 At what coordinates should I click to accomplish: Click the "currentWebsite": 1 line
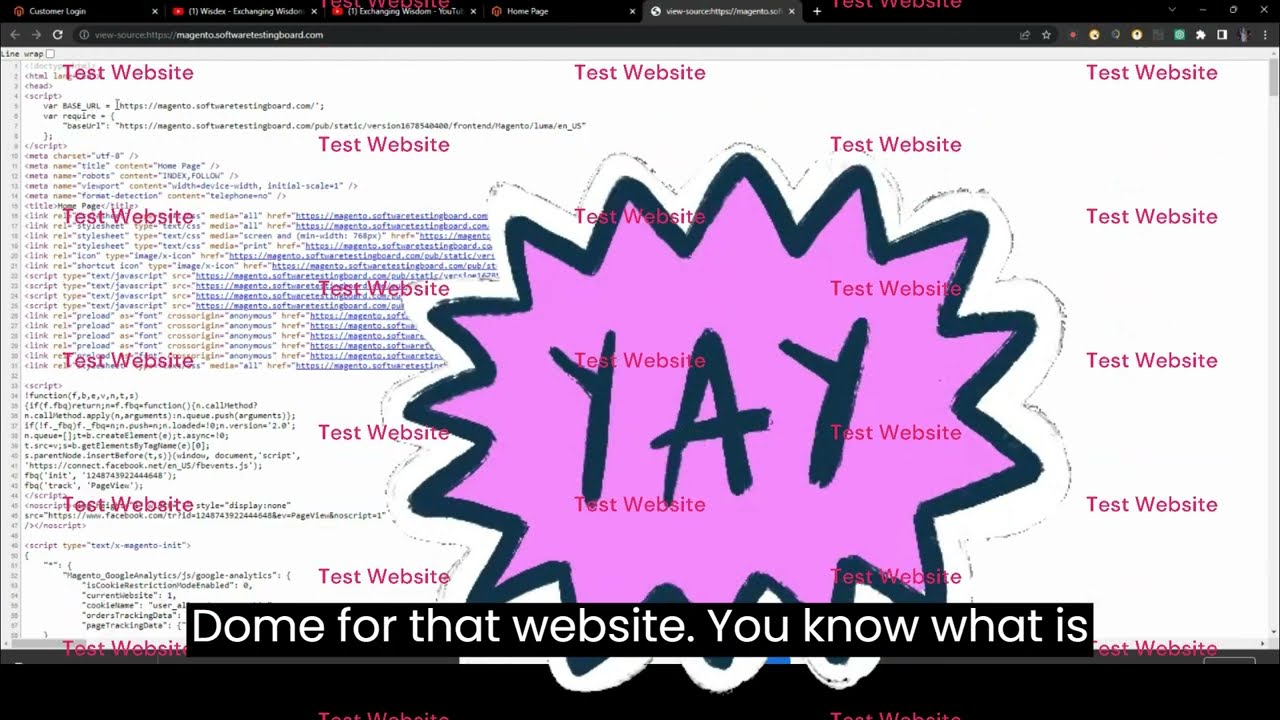point(128,596)
